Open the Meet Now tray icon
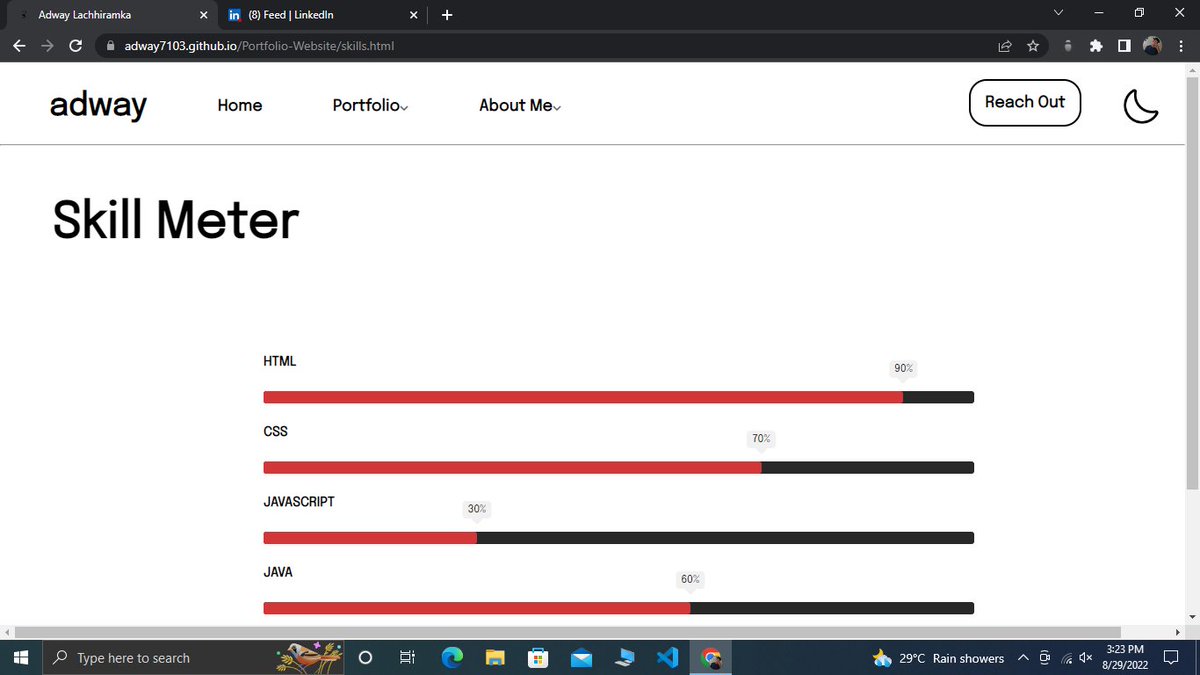 click(x=1045, y=658)
